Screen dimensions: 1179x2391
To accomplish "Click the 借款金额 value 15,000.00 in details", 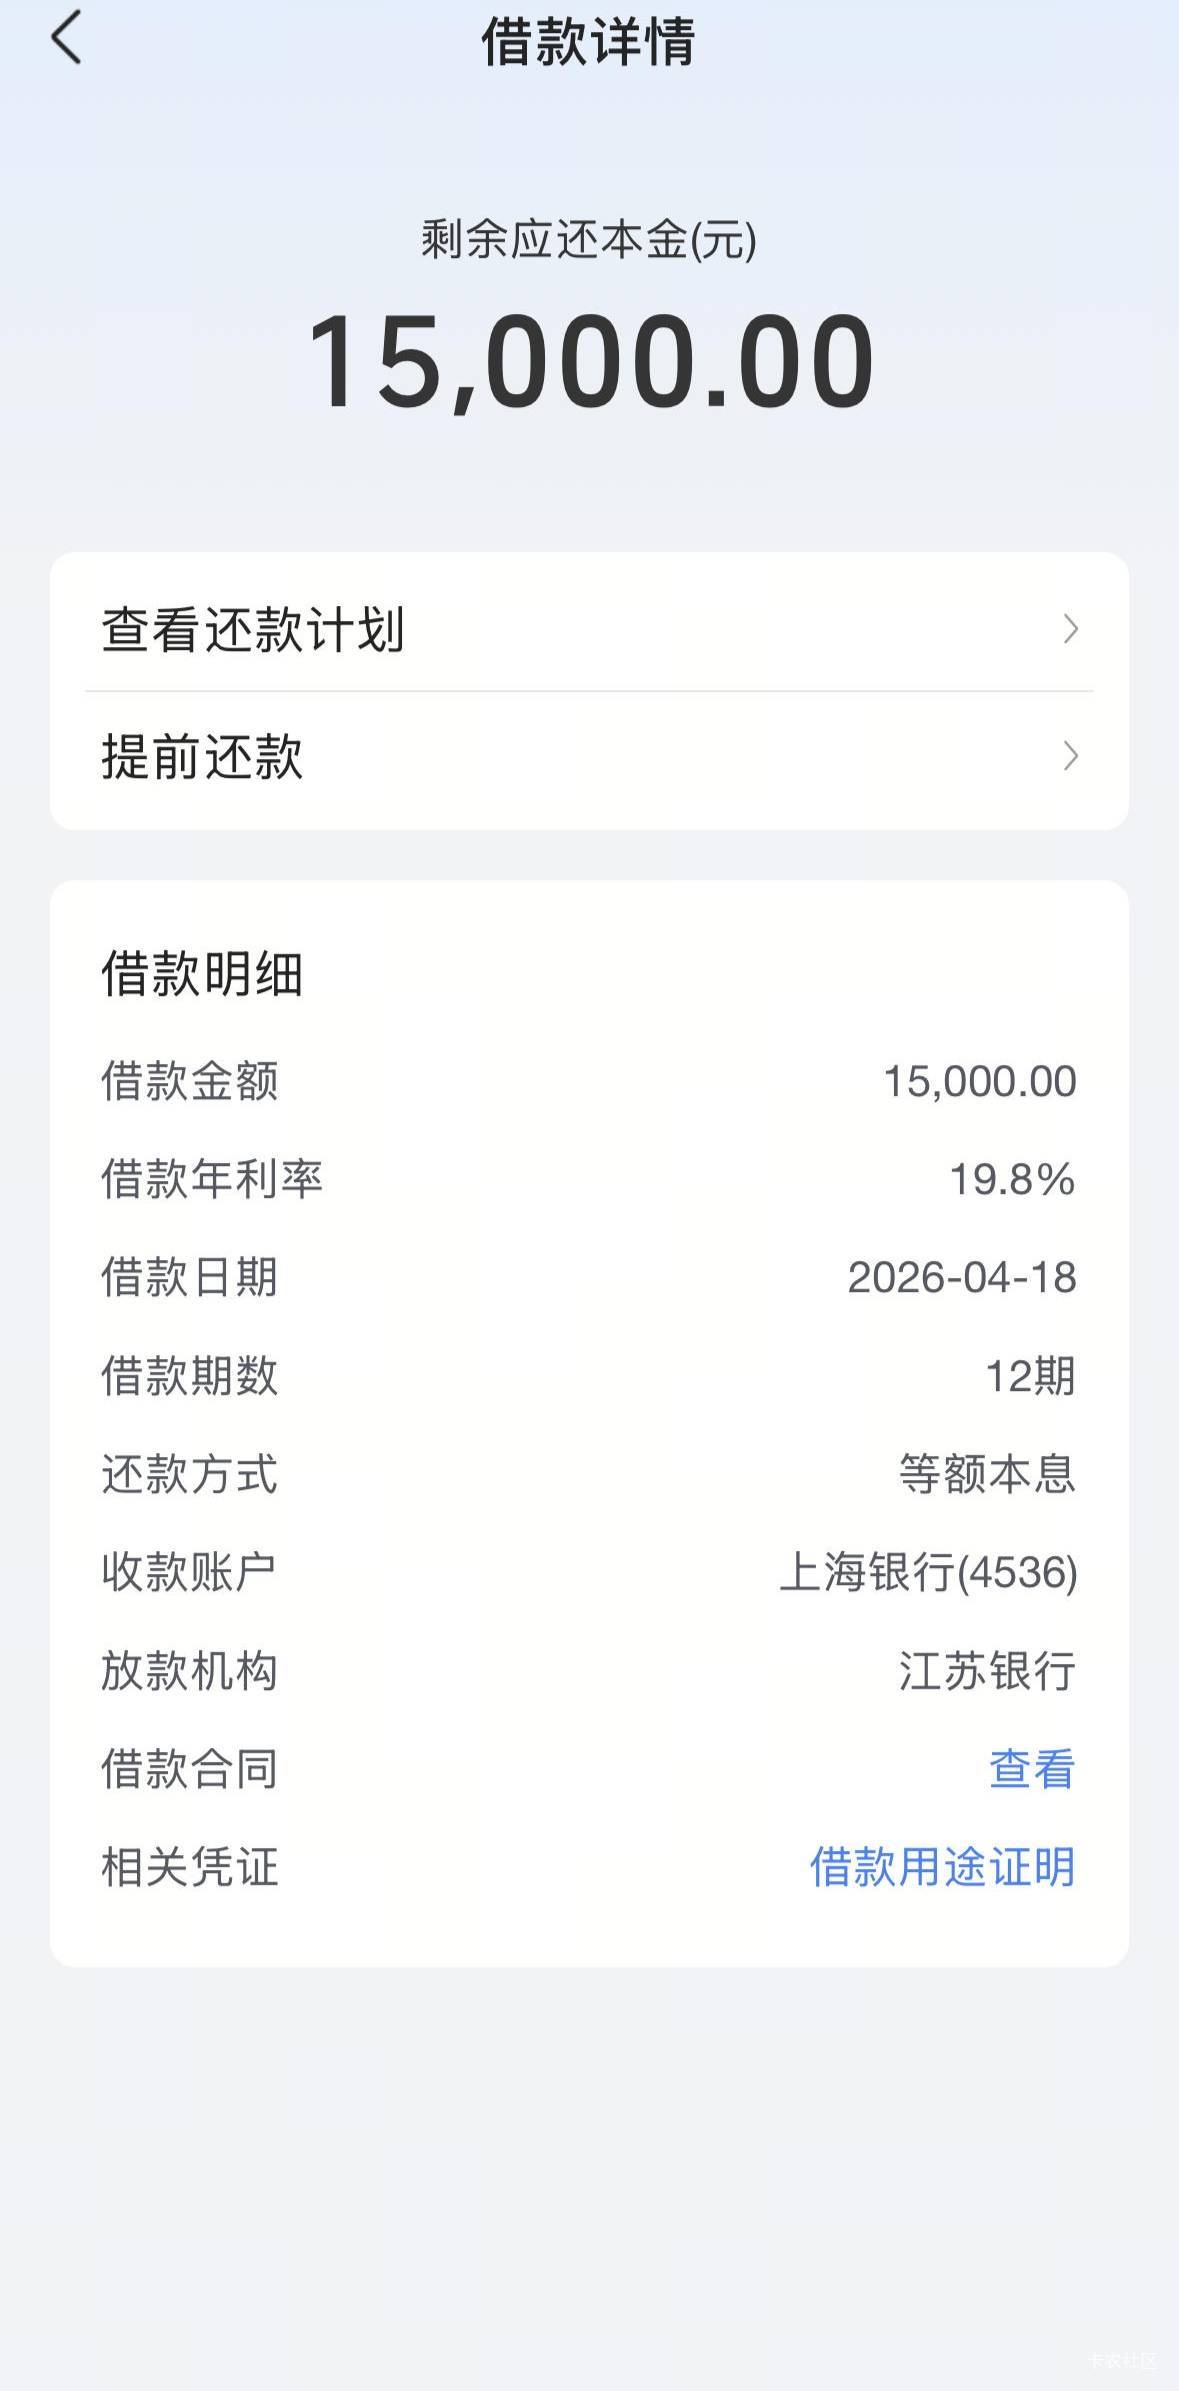I will pos(979,1081).
